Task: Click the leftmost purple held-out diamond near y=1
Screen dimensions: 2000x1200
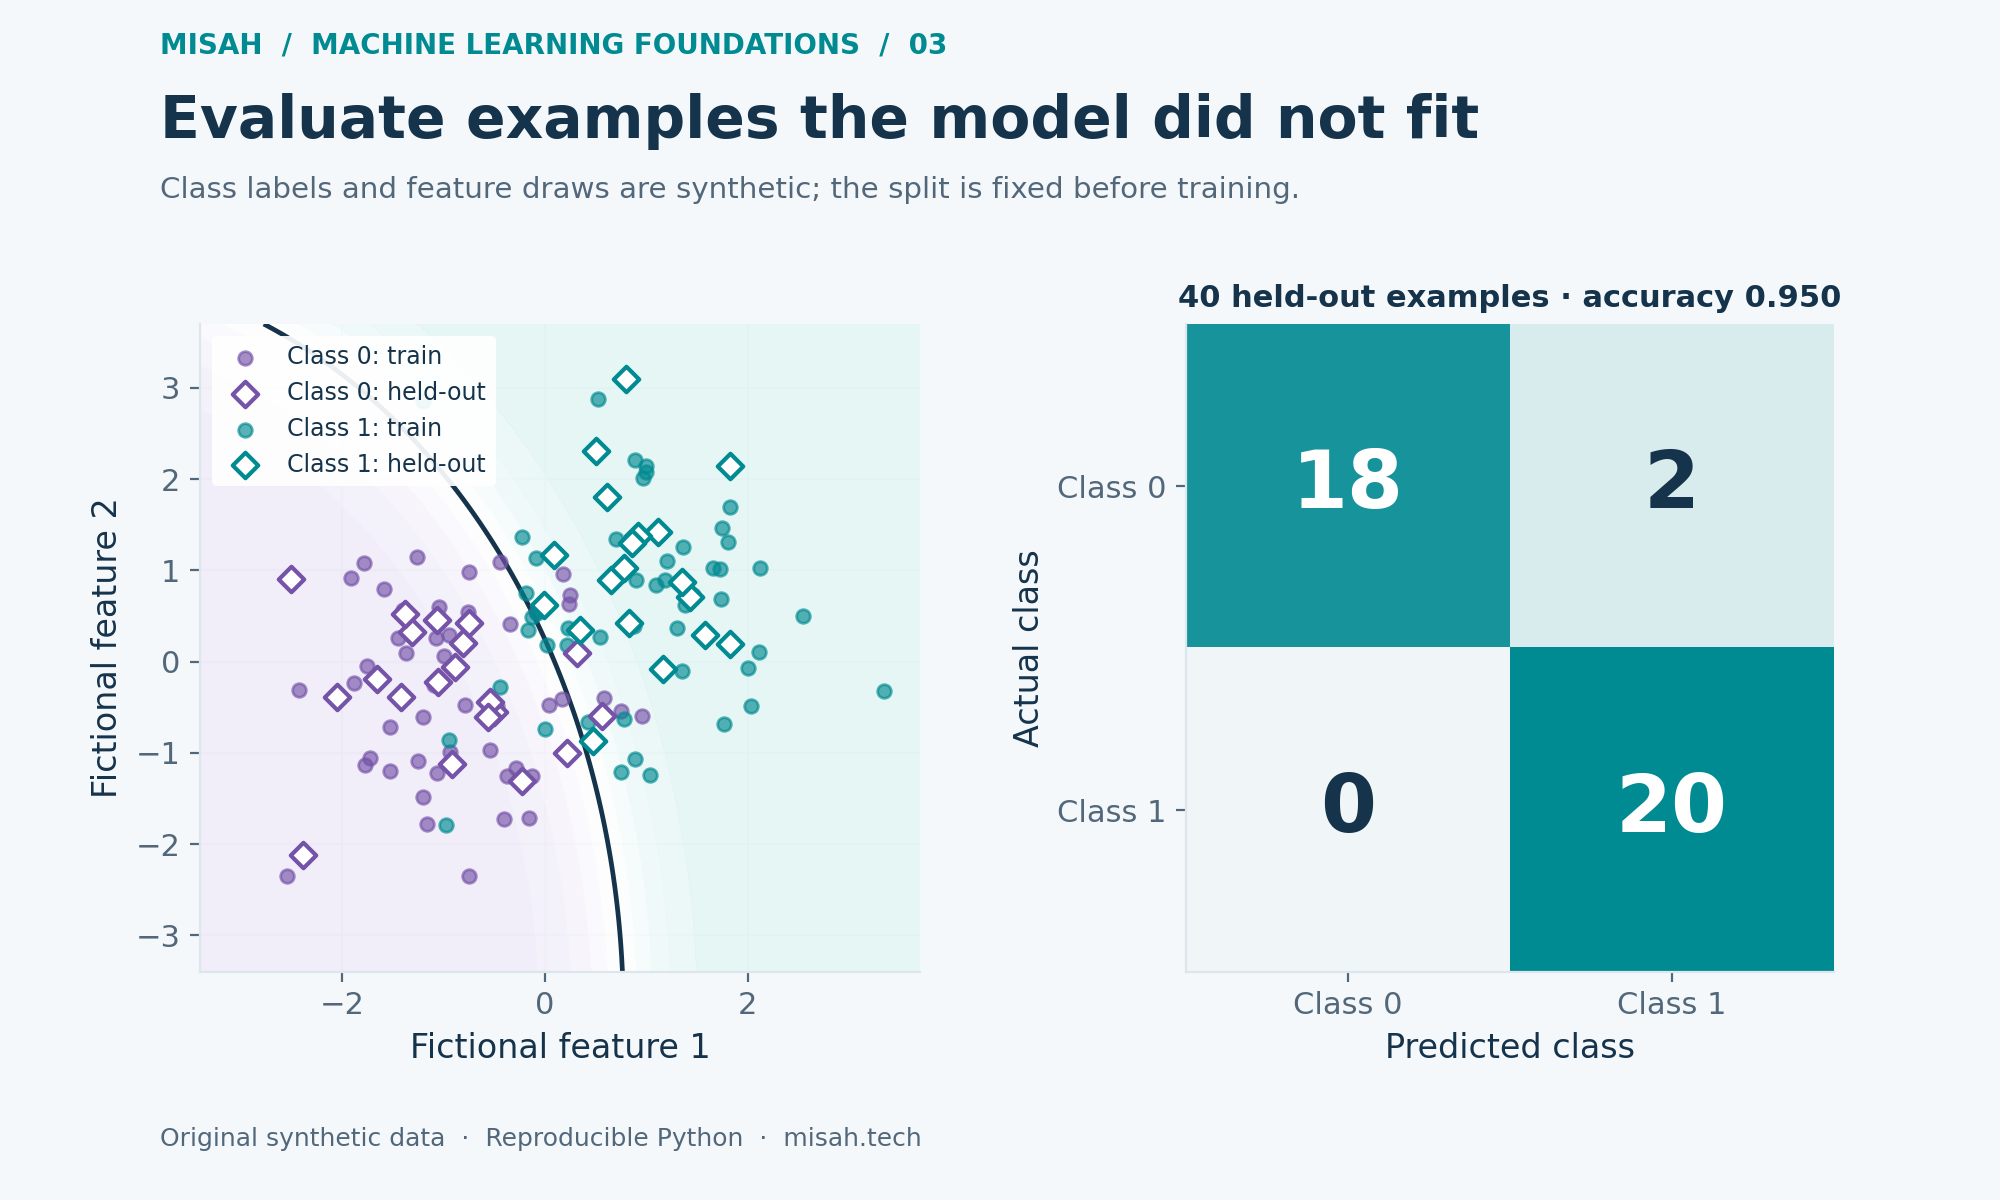Action: pyautogui.click(x=291, y=579)
